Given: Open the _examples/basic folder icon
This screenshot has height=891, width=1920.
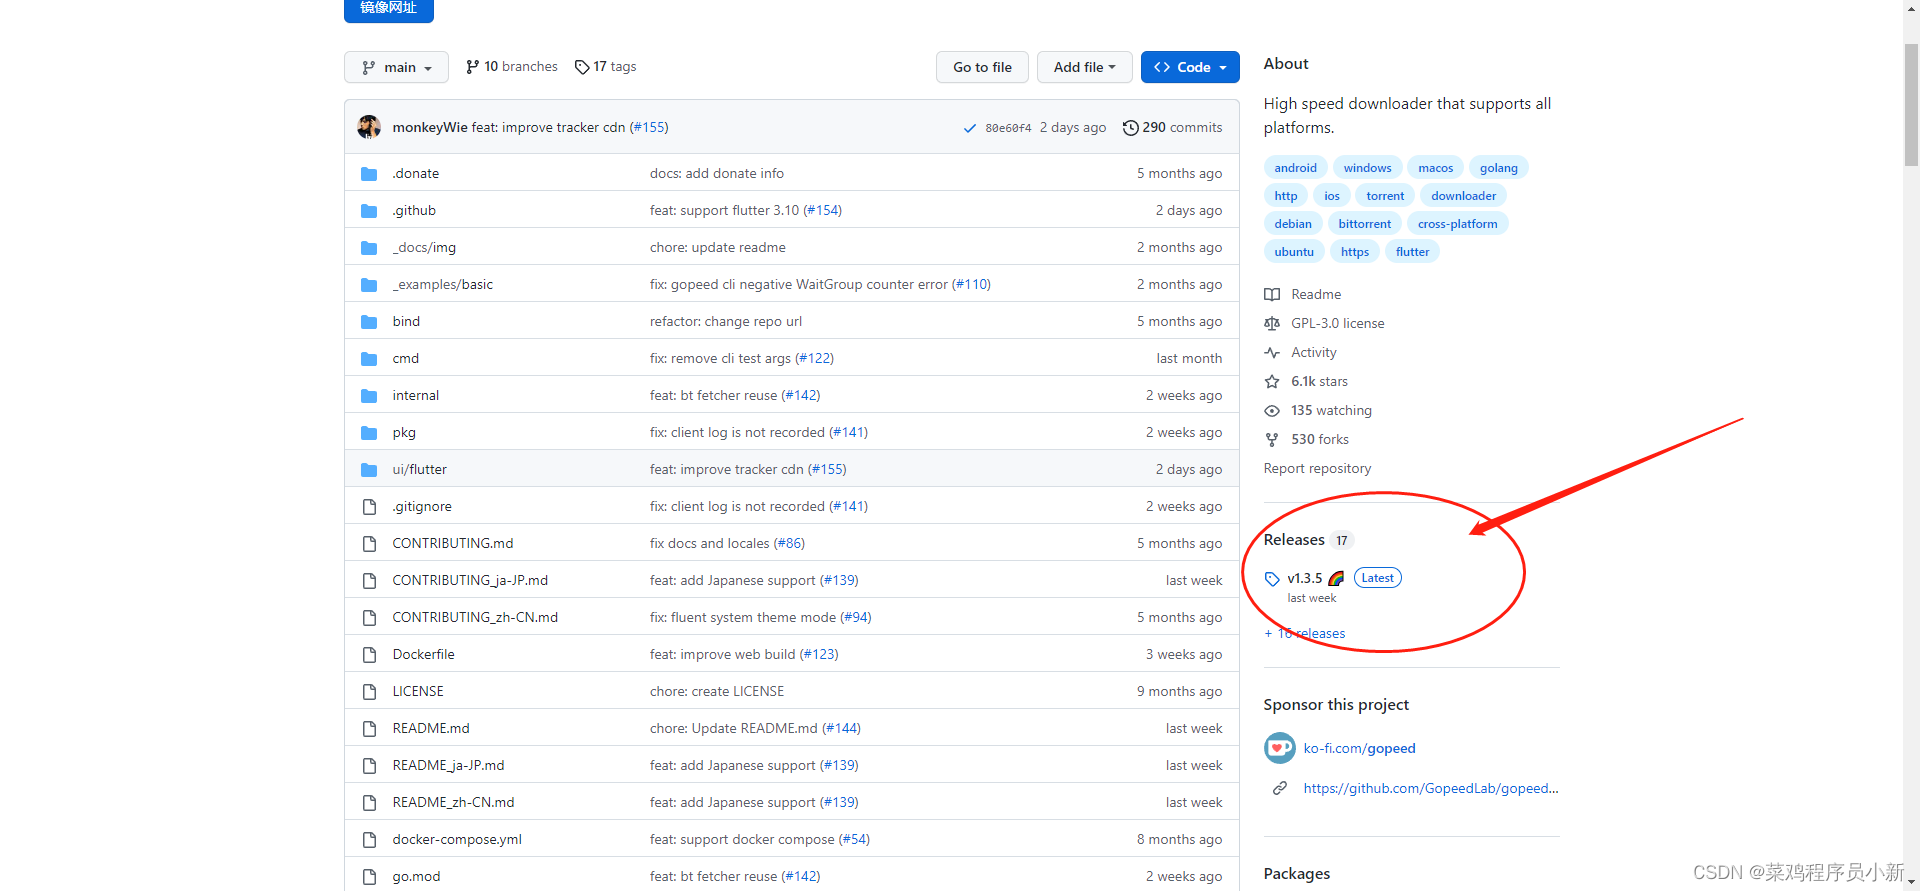Looking at the screenshot, I should click(x=369, y=285).
